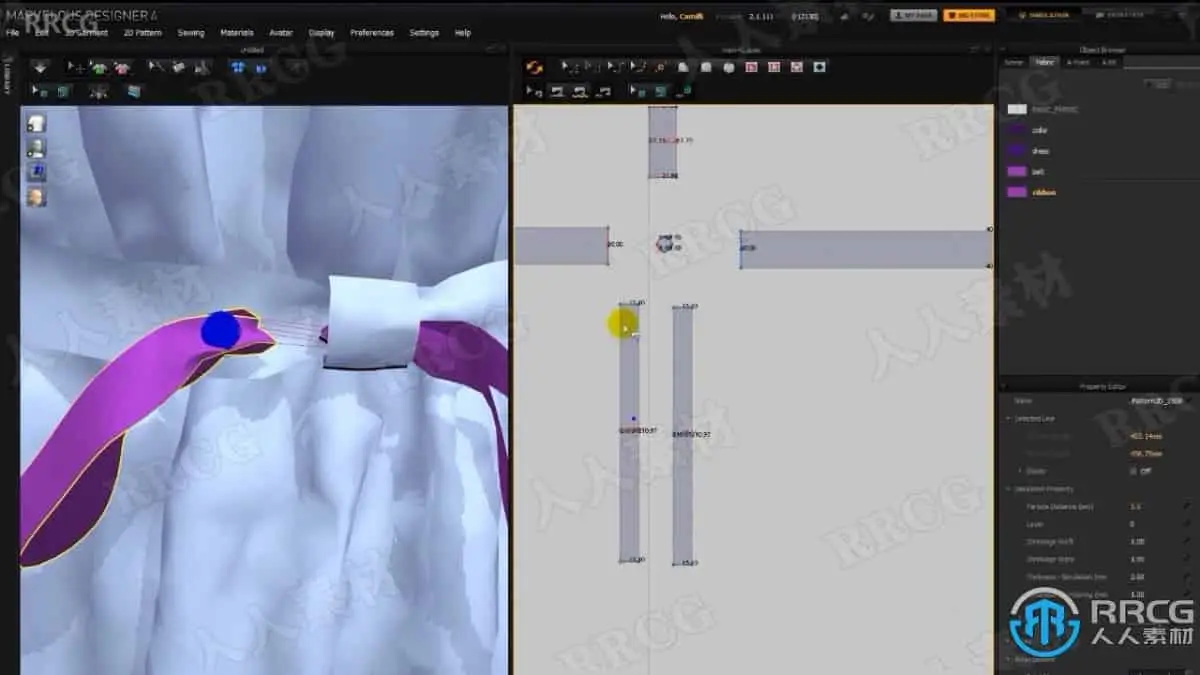Select the 'color' fabric swatch
Screen dimensions: 1200x675
tap(1017, 130)
